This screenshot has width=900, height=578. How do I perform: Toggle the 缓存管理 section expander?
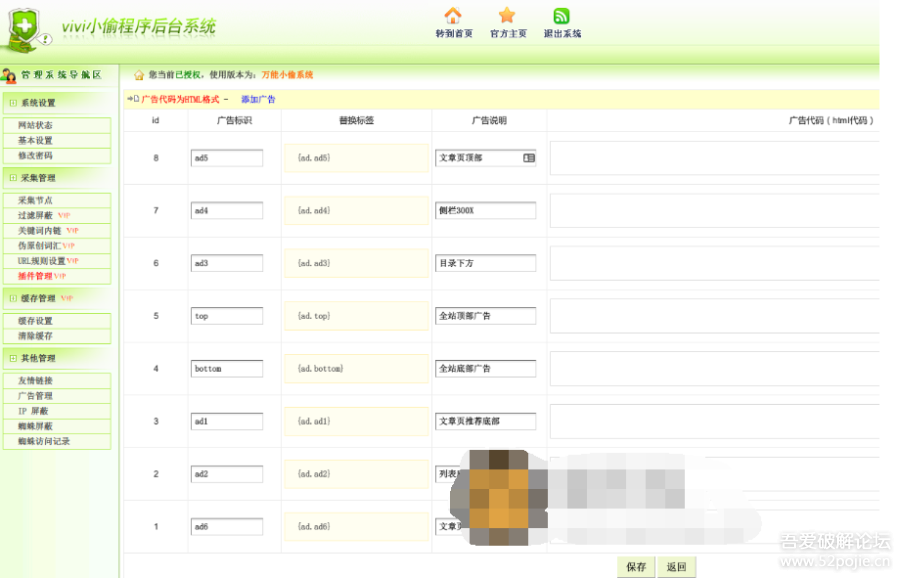pos(13,298)
